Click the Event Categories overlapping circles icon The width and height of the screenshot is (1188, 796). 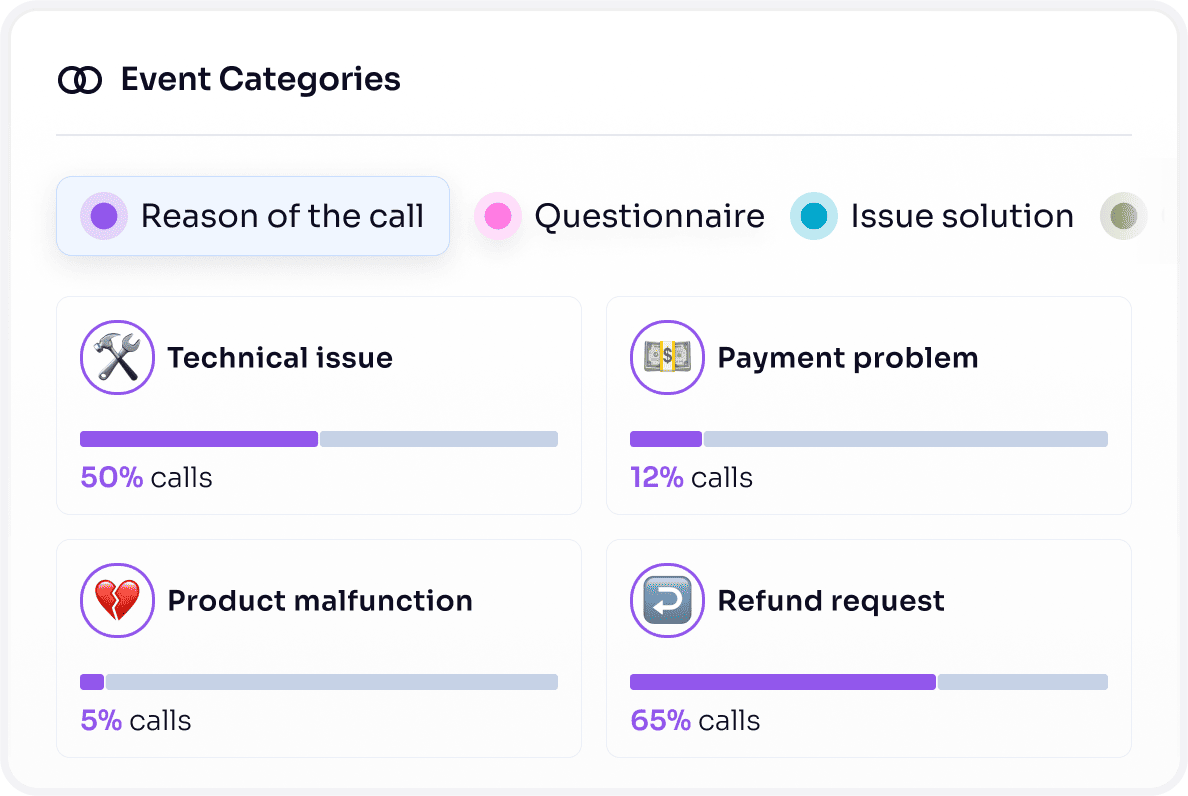80,80
